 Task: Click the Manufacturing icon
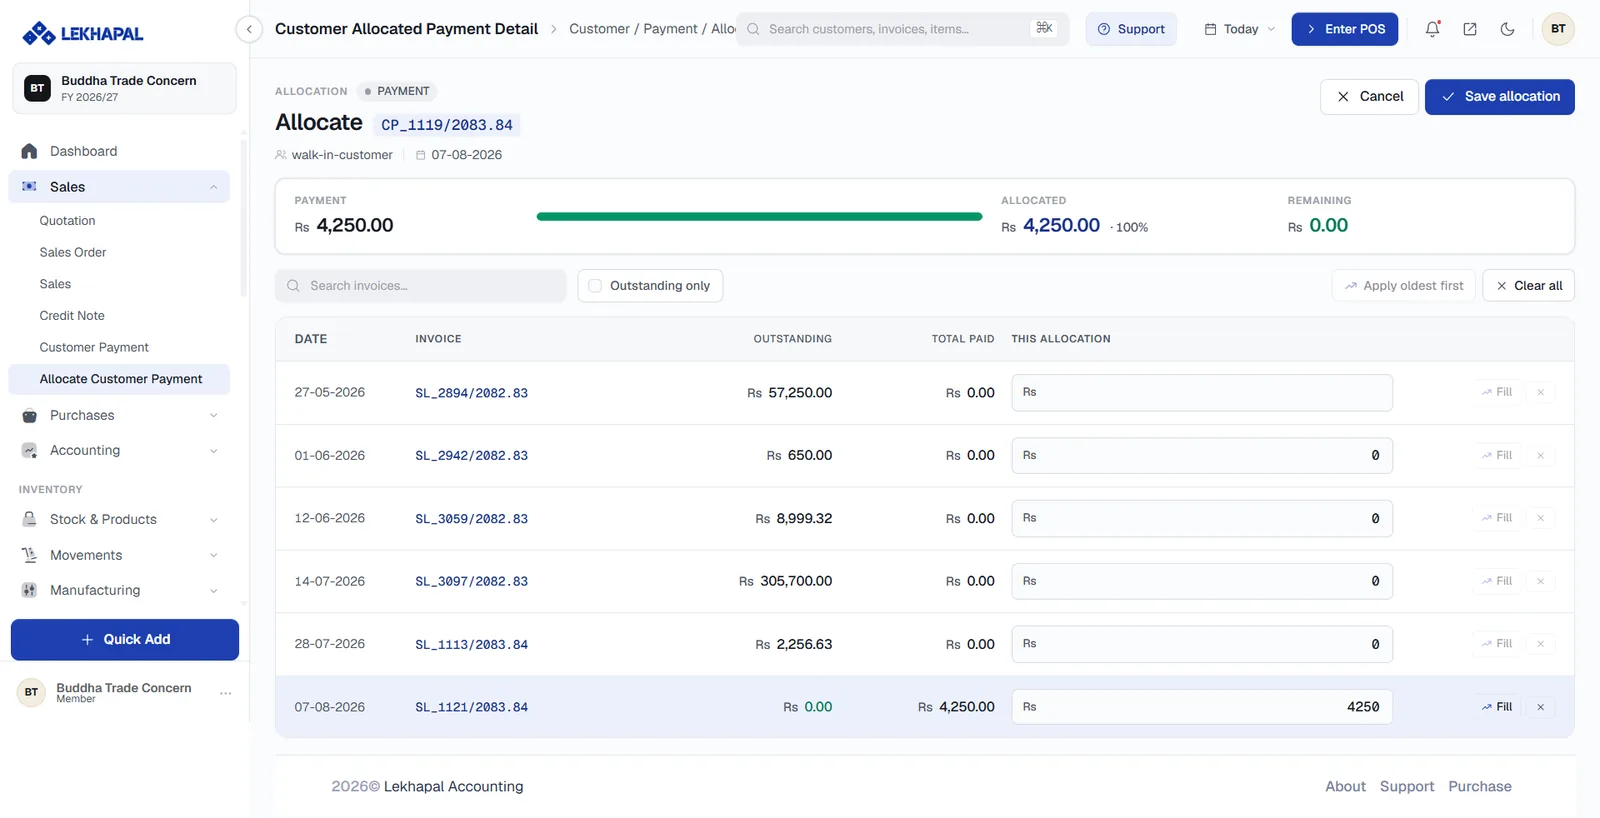[x=29, y=590]
